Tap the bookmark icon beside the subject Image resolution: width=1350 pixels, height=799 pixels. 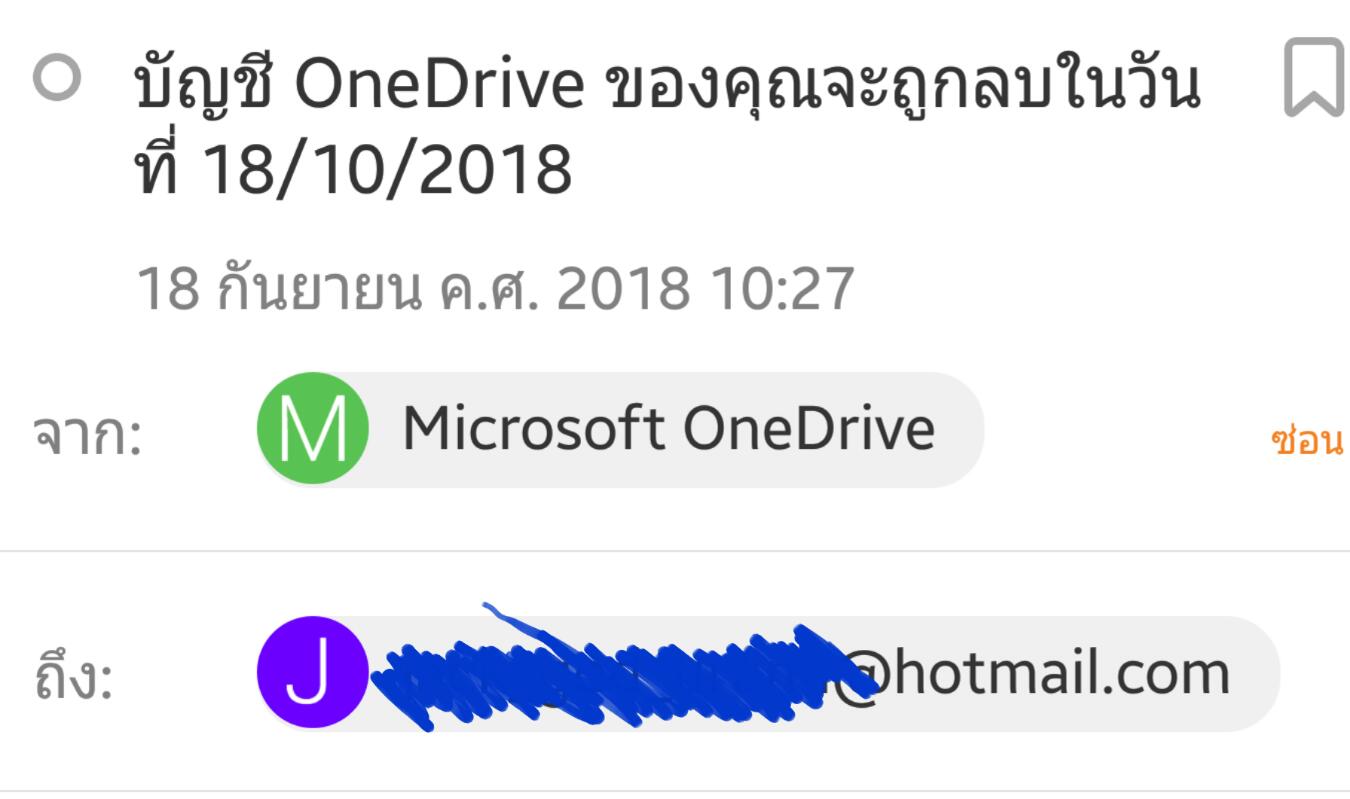point(1313,76)
